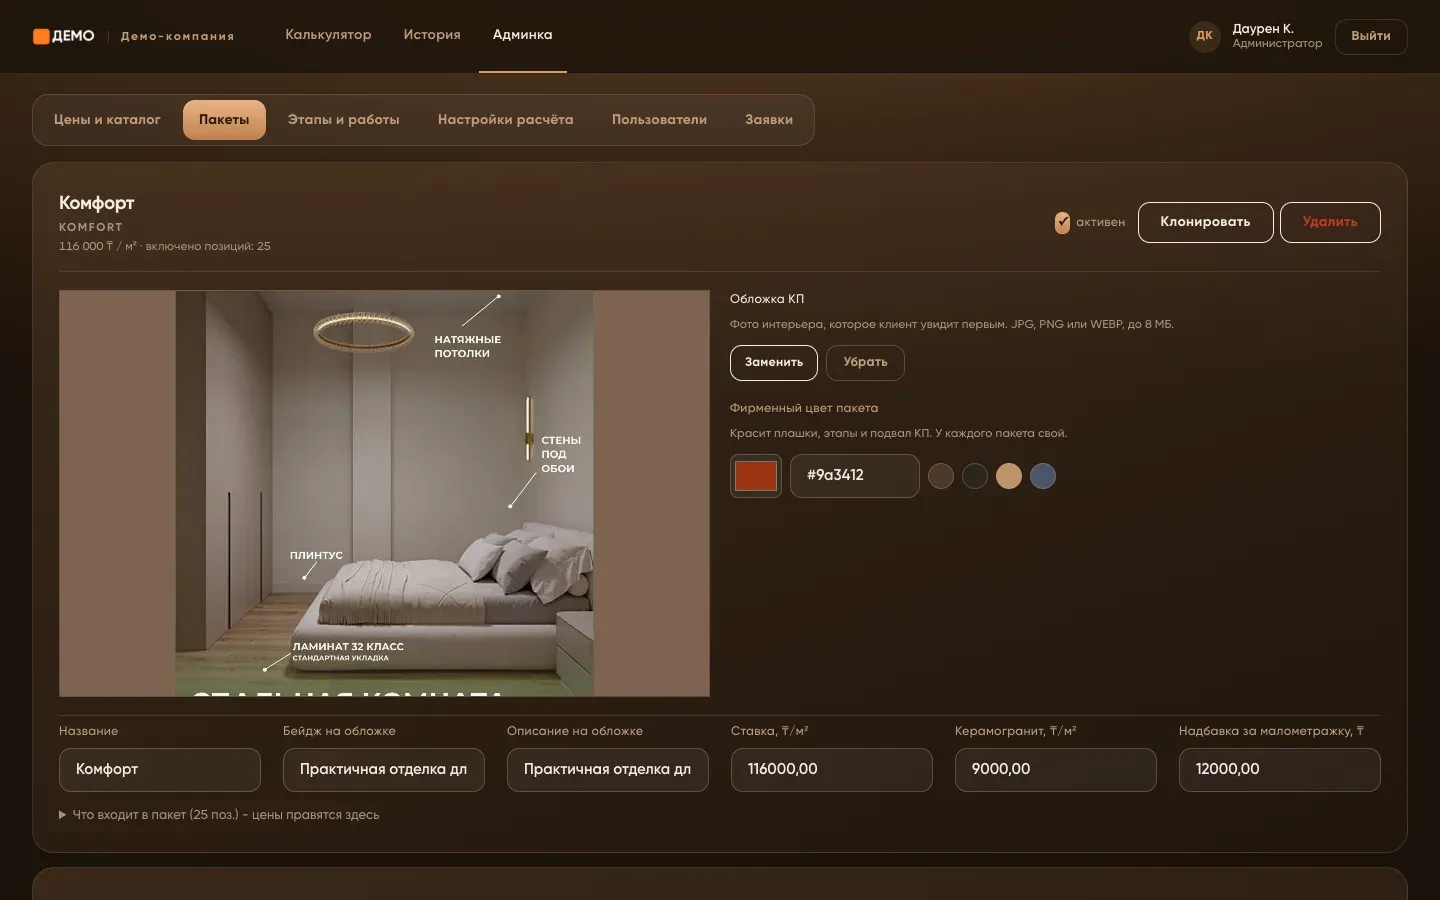Click the Демо-компания name
Viewport: 1440px width, 900px height.
pyautogui.click(x=178, y=37)
